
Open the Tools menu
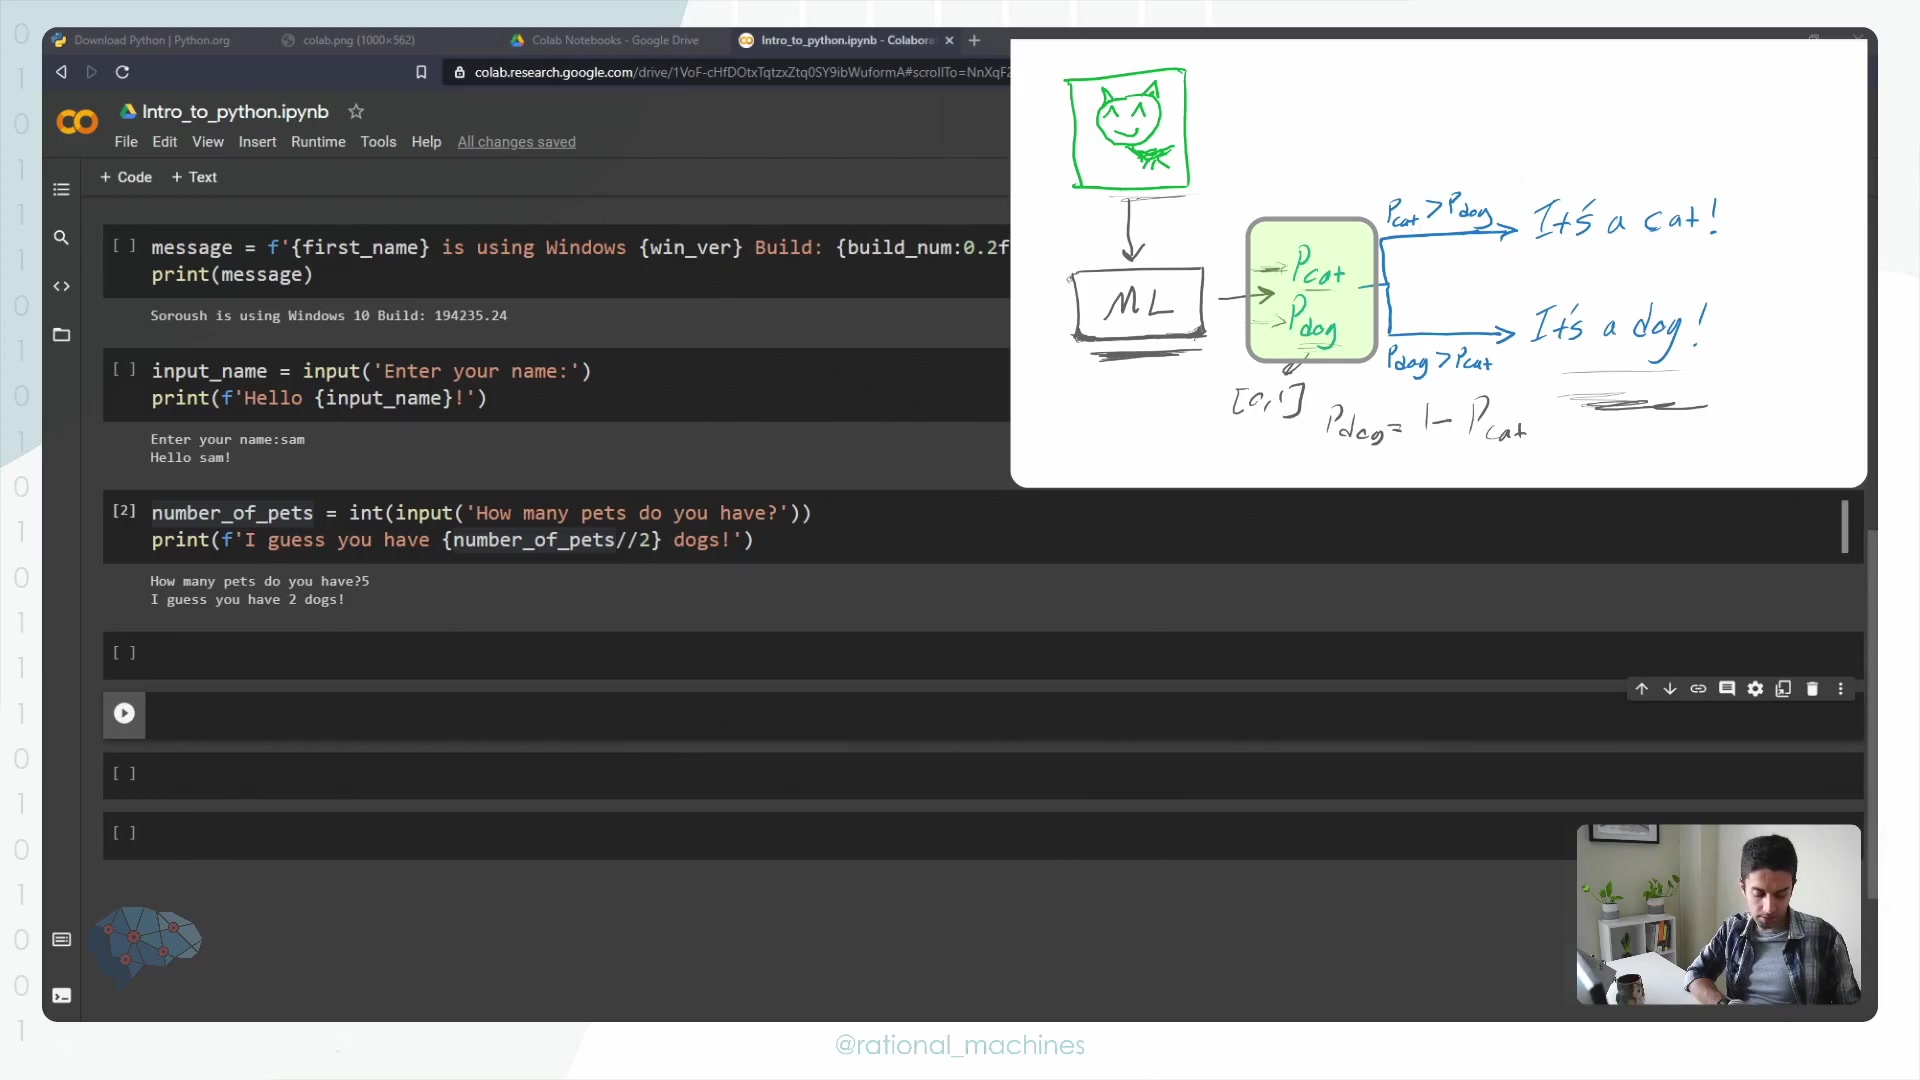coord(378,142)
